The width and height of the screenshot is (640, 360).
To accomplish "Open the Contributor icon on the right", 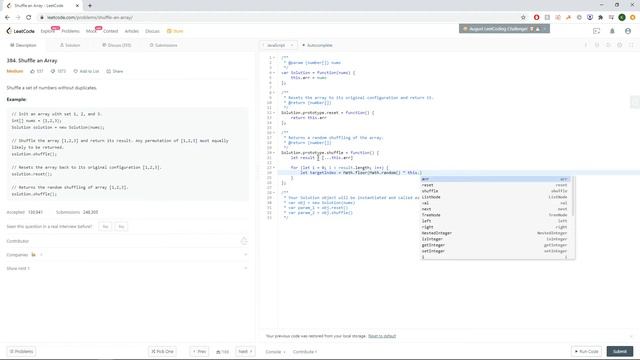I will click(244, 241).
